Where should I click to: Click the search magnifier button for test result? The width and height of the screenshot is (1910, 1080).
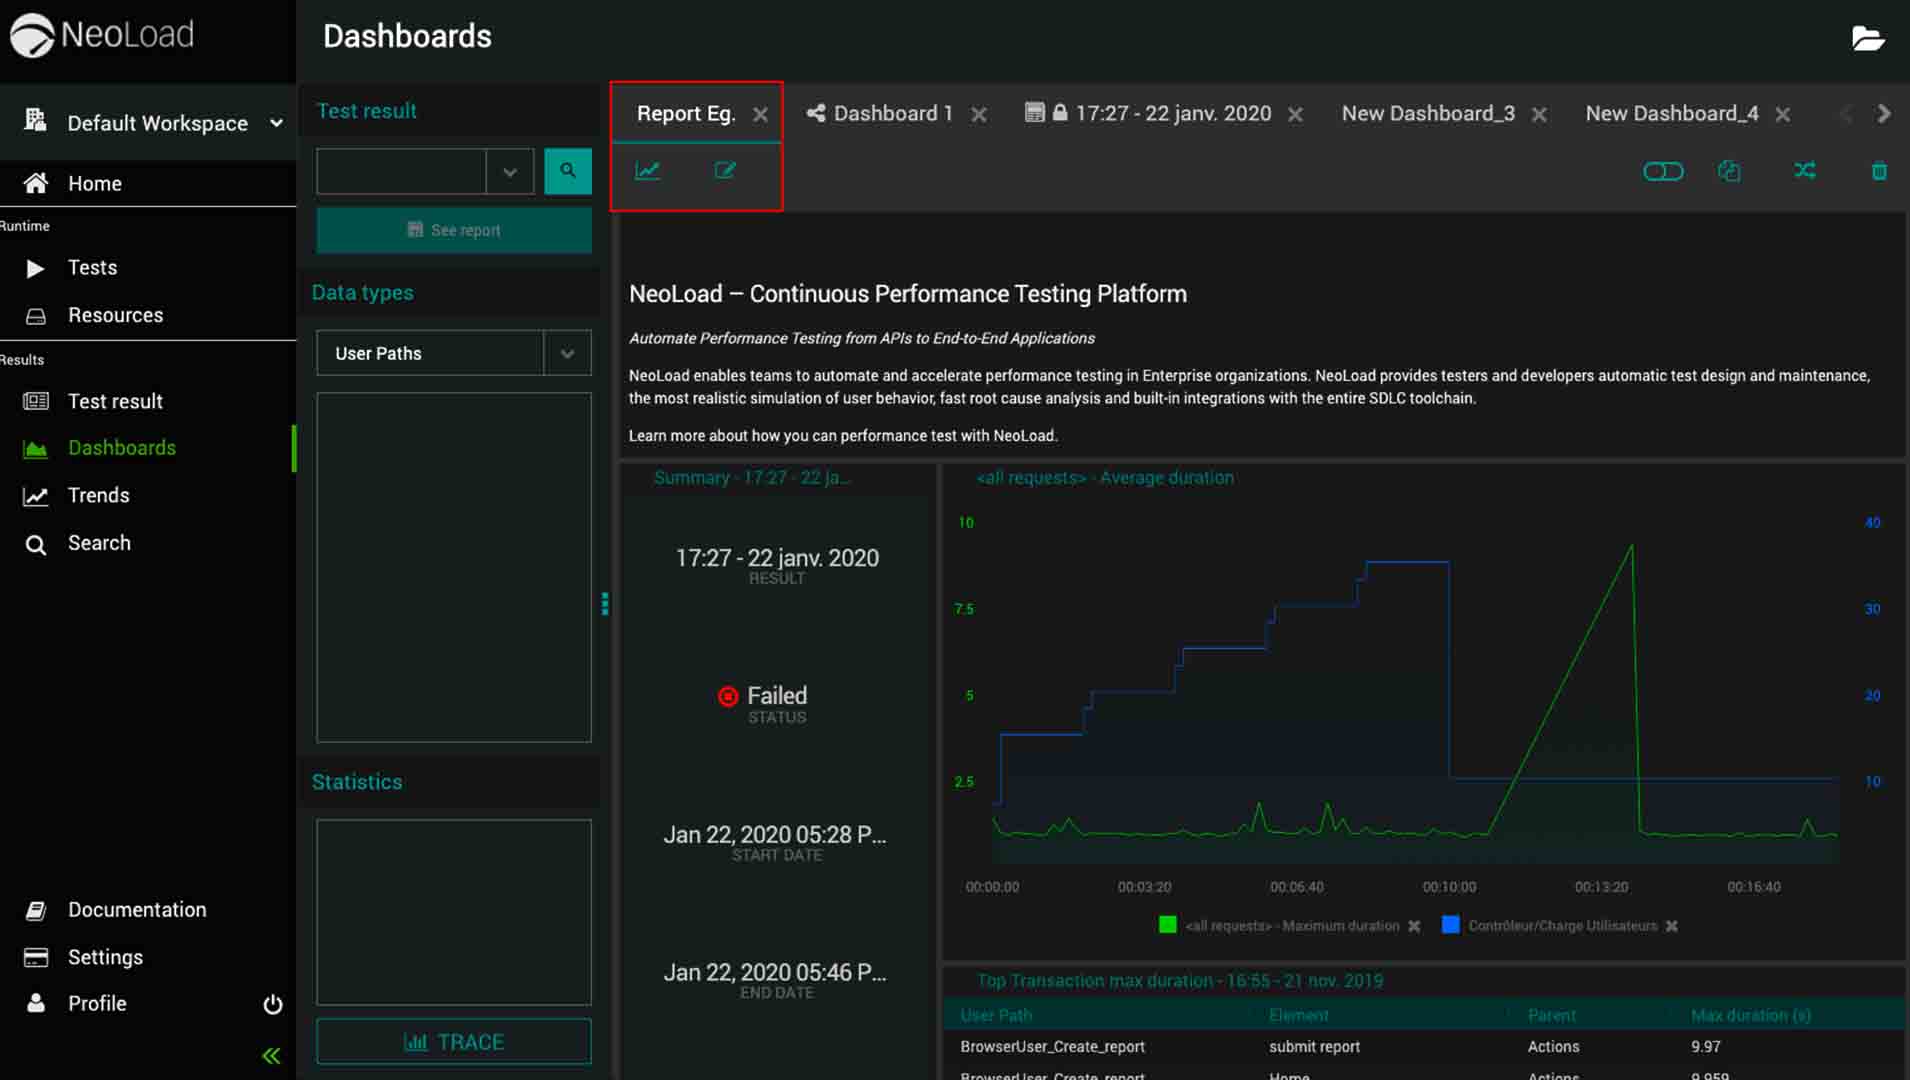pyautogui.click(x=567, y=171)
